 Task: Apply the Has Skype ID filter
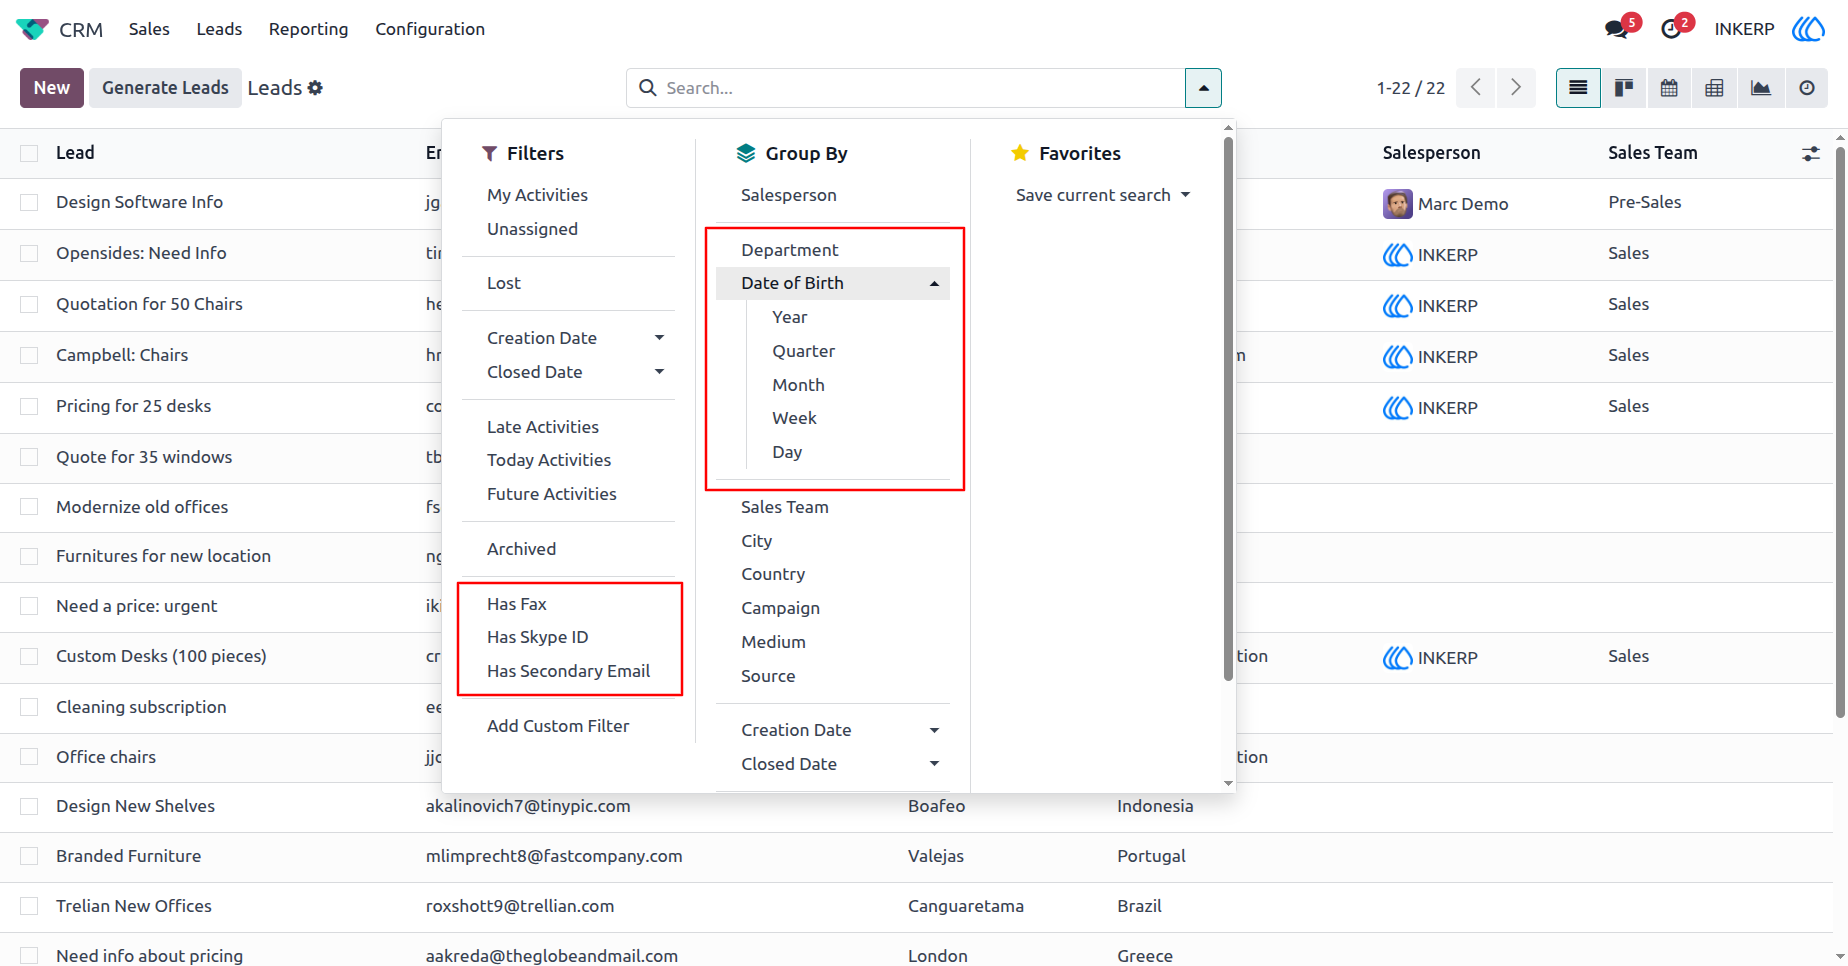(538, 637)
